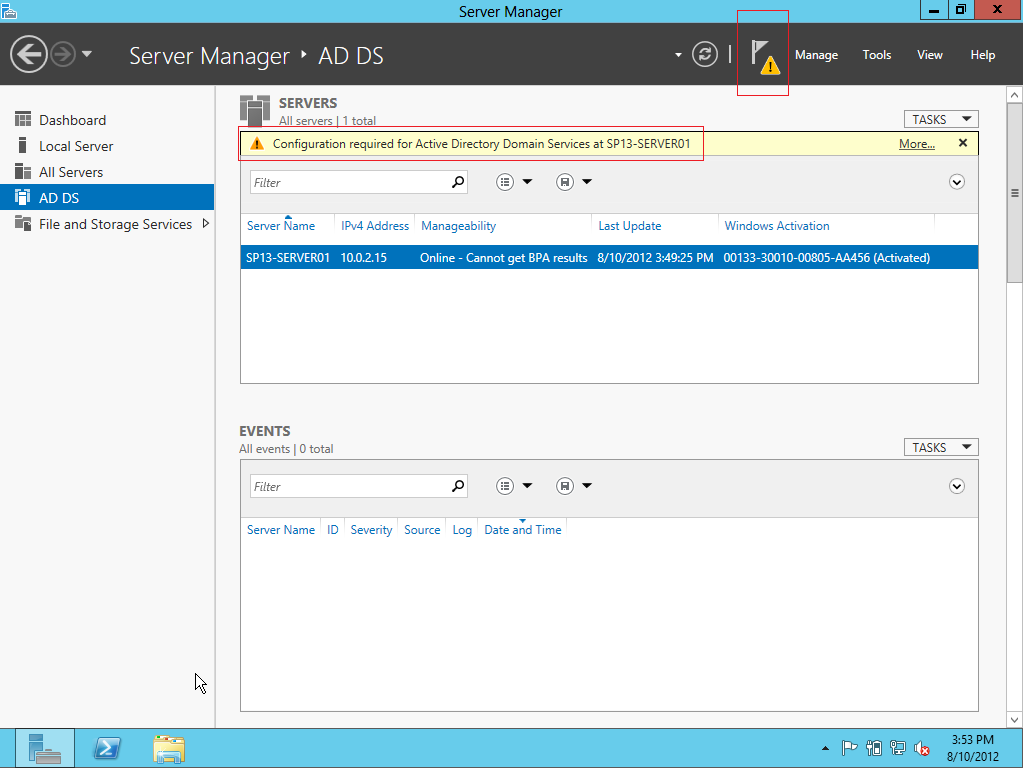
Task: Sort by the Servers tile Server Name column
Action: click(x=281, y=226)
